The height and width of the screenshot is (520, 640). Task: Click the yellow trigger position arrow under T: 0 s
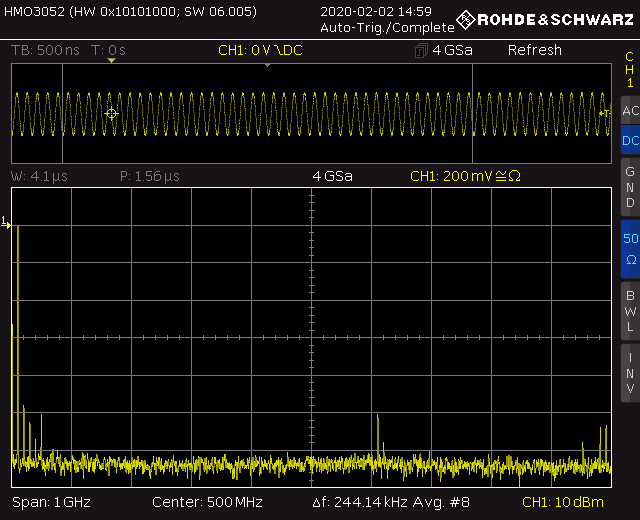[x=111, y=62]
